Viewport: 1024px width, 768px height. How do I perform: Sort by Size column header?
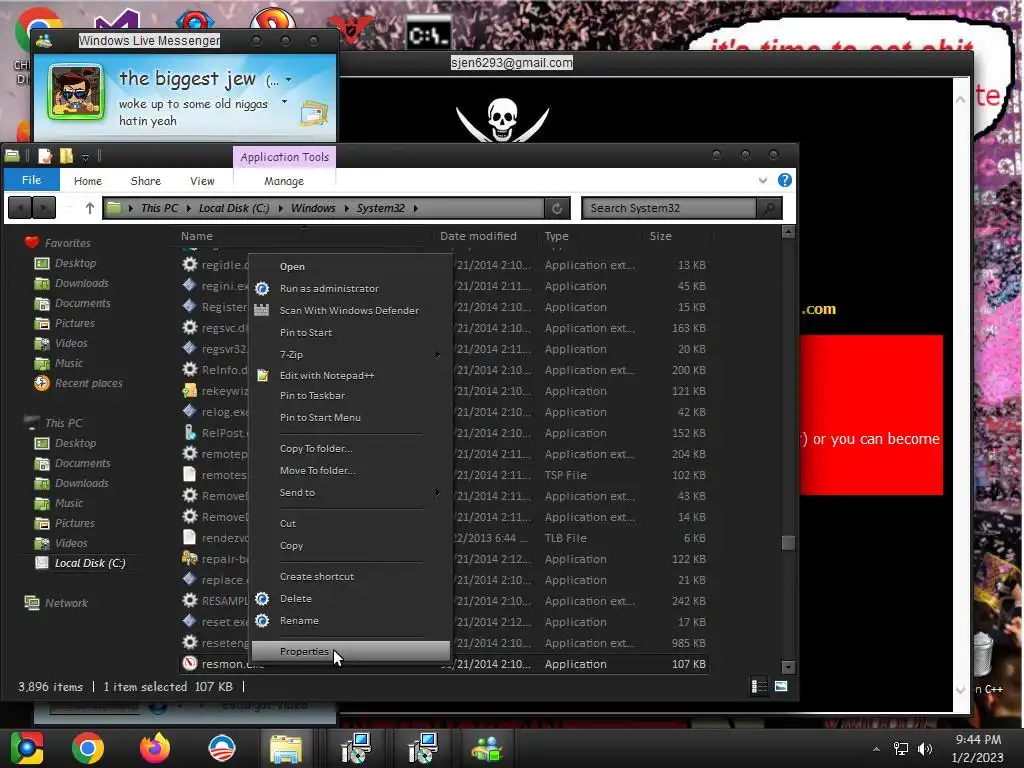click(660, 236)
